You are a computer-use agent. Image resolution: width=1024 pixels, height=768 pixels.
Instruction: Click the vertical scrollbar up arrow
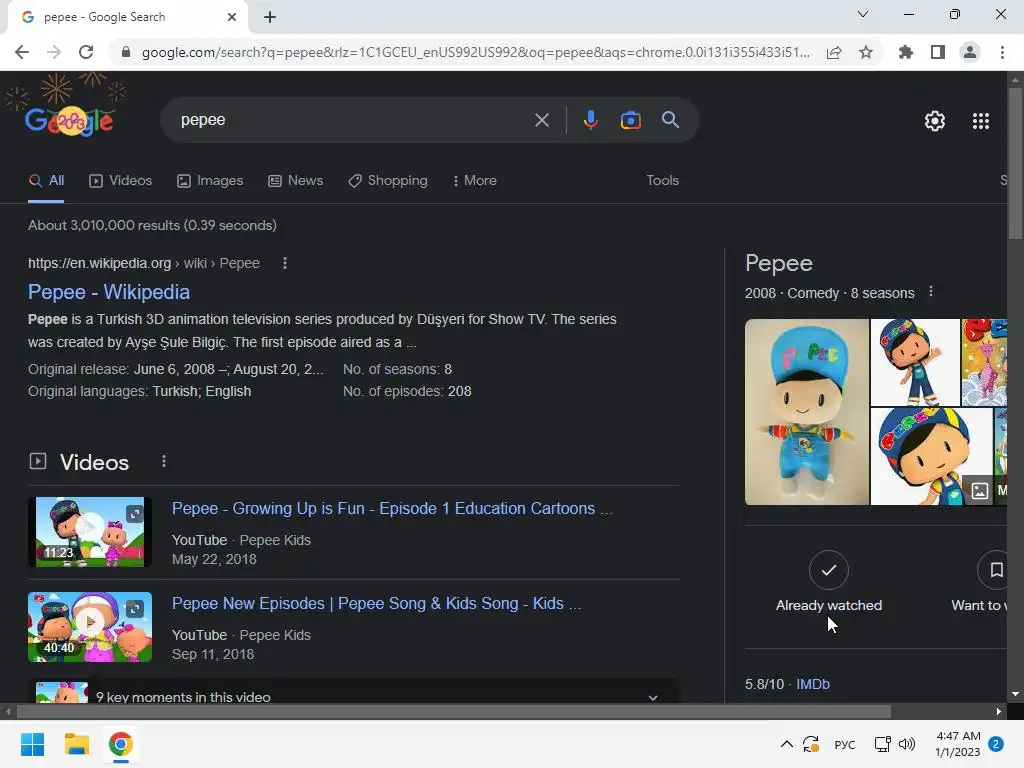(x=1015, y=80)
